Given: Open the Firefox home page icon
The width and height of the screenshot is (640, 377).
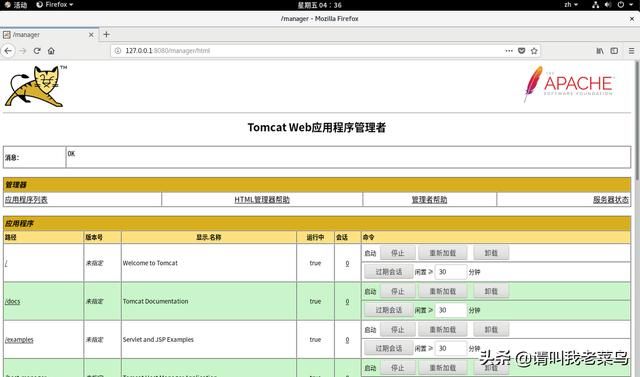Looking at the screenshot, I should [51, 51].
